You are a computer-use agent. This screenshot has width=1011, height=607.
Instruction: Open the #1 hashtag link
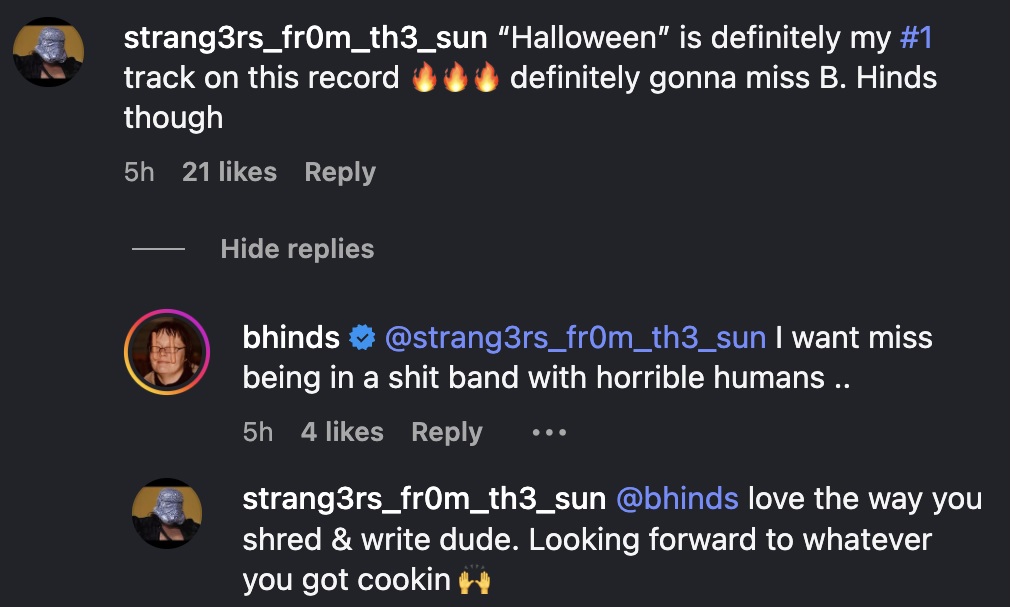point(916,37)
